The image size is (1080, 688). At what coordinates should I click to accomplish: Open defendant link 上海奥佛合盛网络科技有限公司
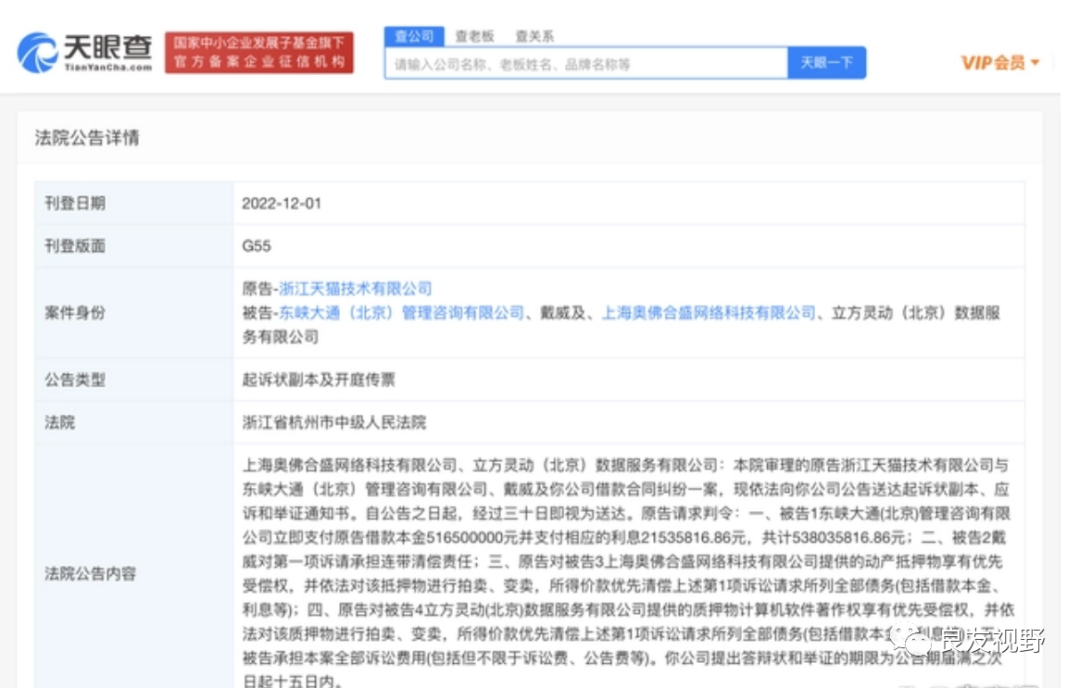click(x=709, y=313)
